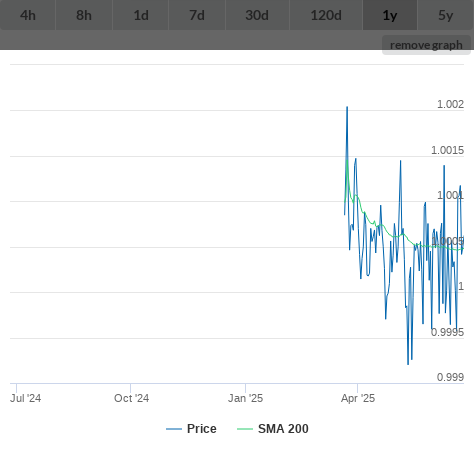Click the Jul '24 axis label
The height and width of the screenshot is (455, 474).
coord(25,398)
